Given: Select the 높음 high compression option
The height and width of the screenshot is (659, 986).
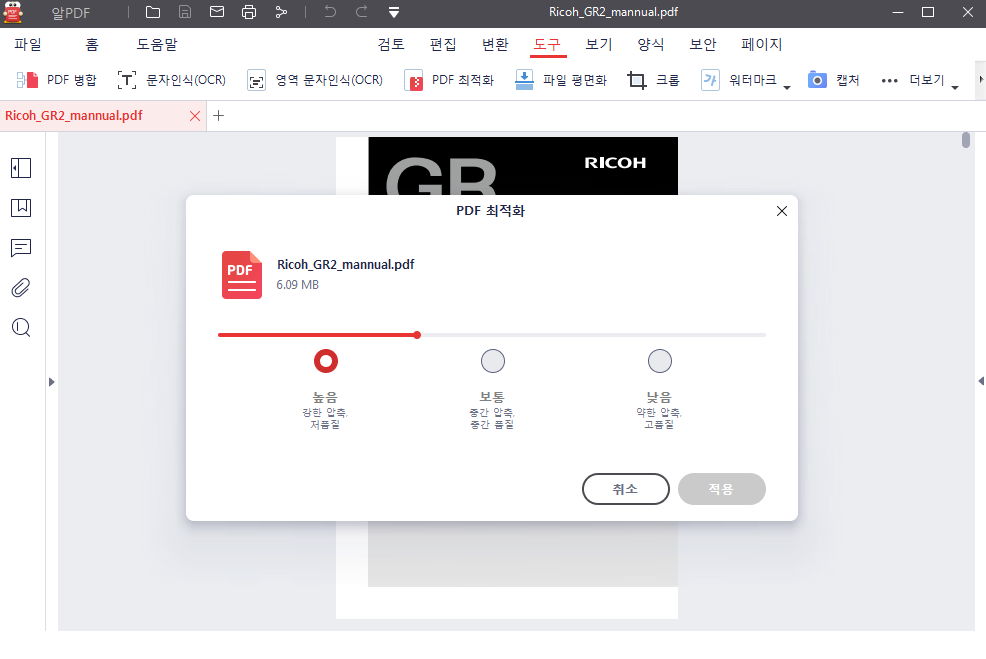Looking at the screenshot, I should pos(326,361).
